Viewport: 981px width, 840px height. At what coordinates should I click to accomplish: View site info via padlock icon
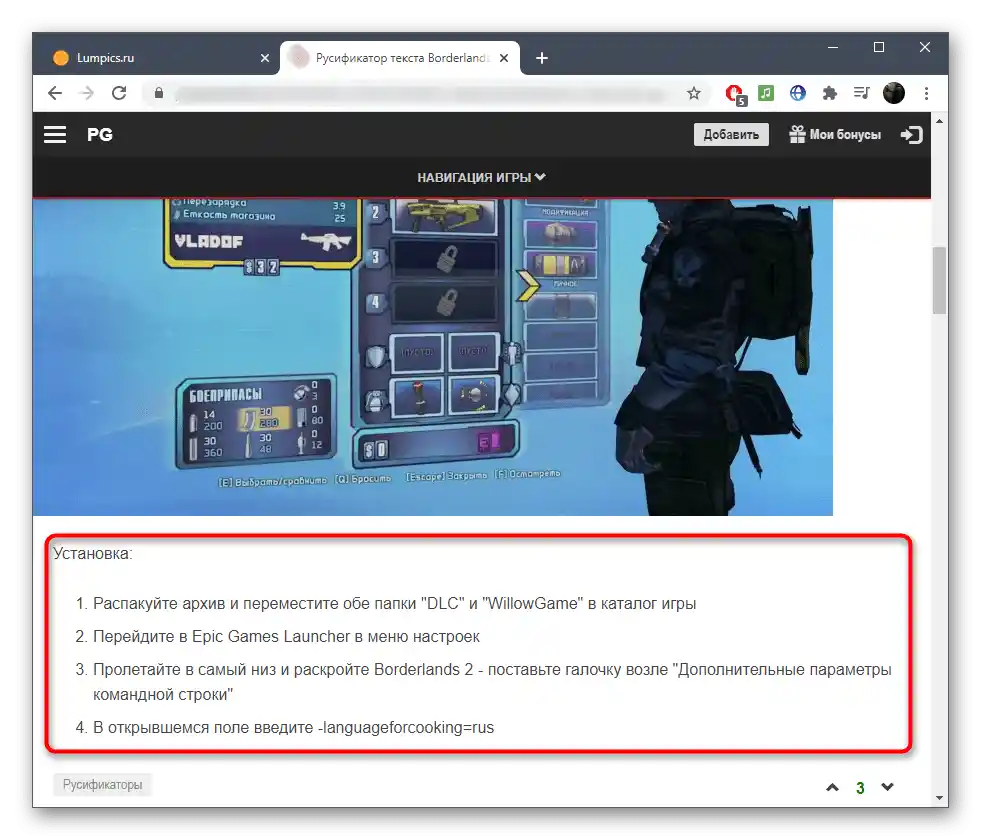coord(159,93)
